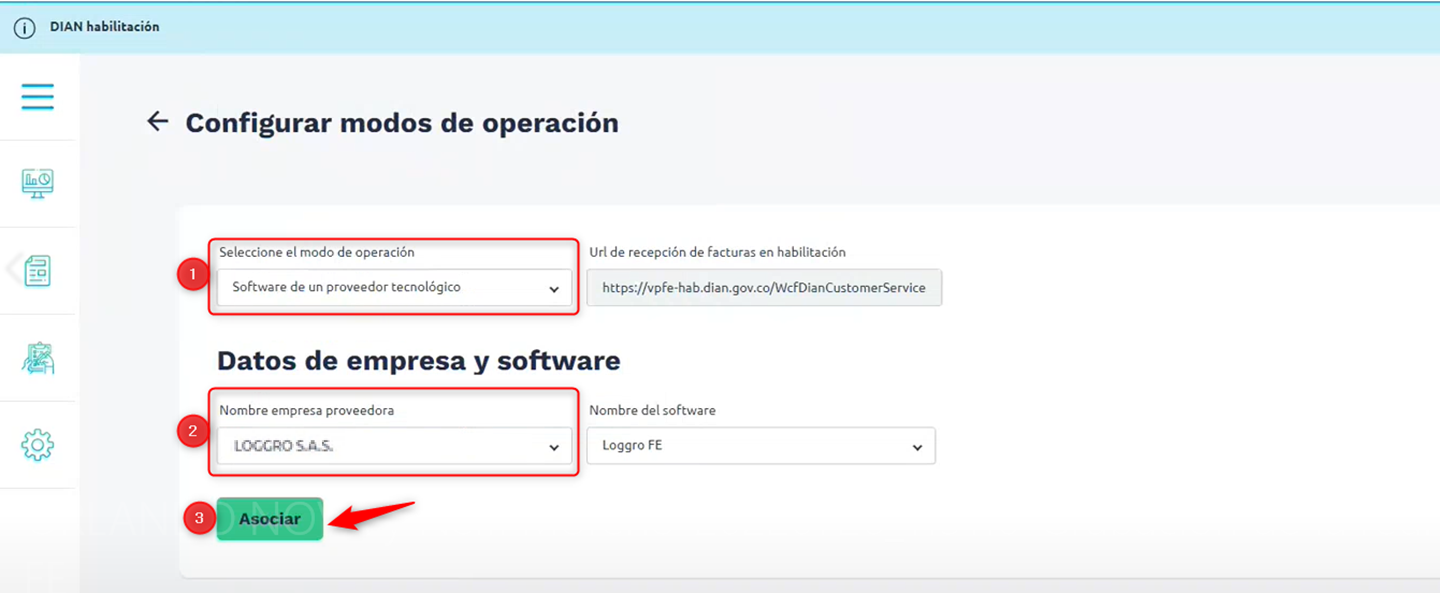Click the red step 2 badge
The image size is (1440, 593).
(x=193, y=432)
